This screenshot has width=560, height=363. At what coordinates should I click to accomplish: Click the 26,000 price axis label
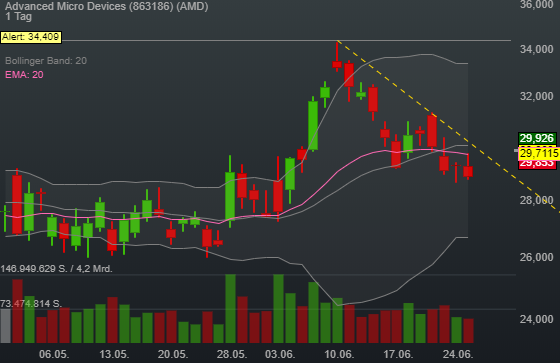(536, 257)
